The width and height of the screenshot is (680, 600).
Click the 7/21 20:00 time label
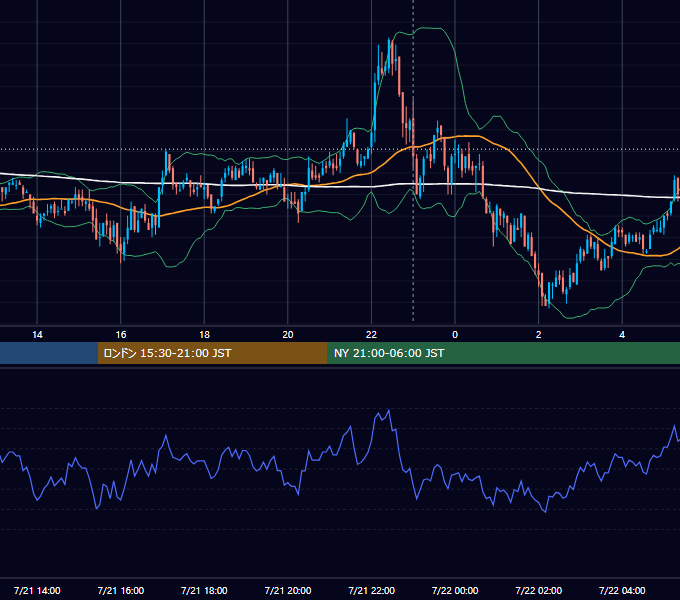[288, 590]
